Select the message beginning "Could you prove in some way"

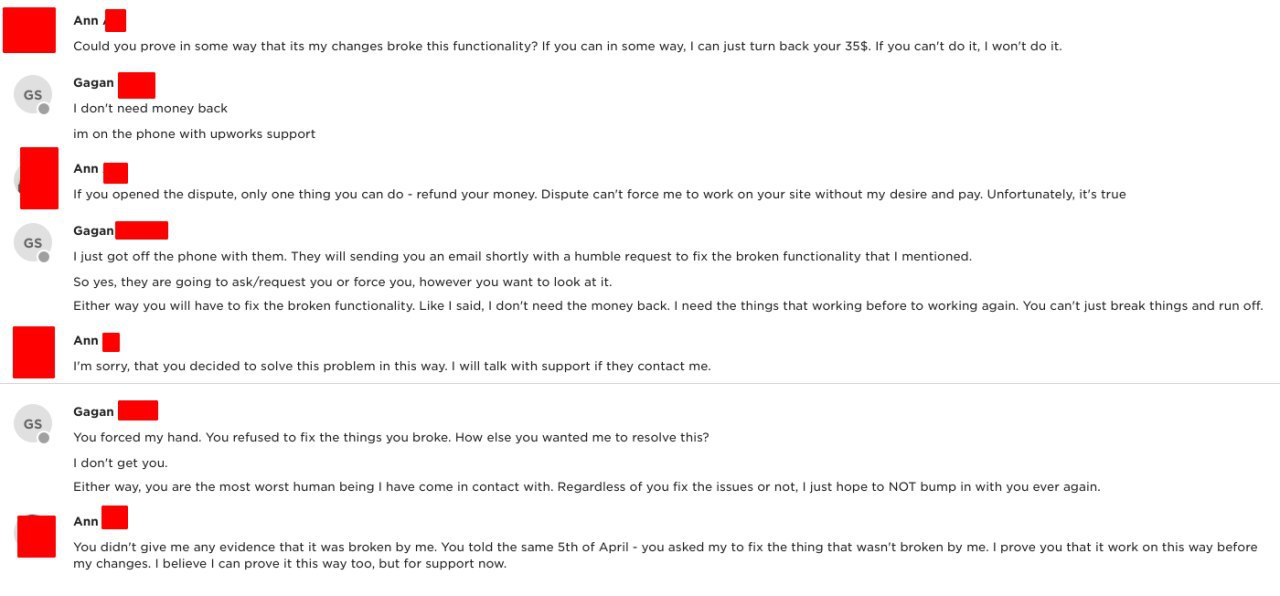pyautogui.click(x=567, y=46)
